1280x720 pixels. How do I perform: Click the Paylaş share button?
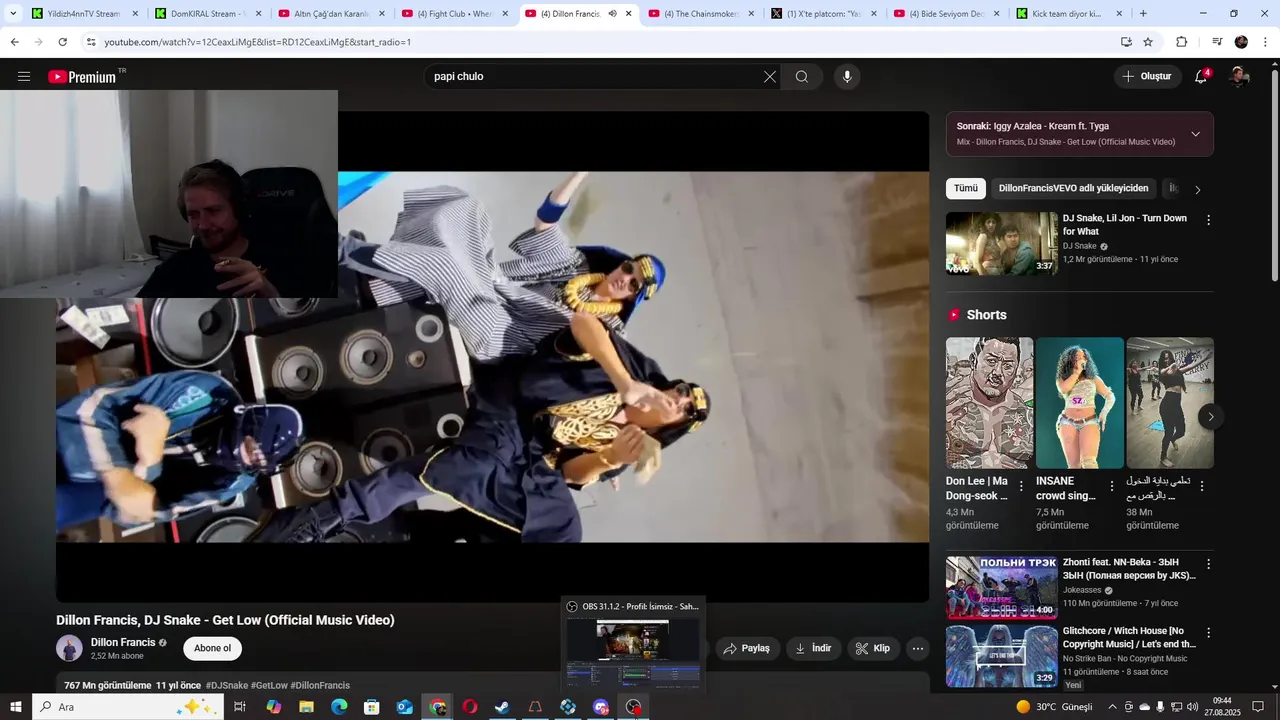747,648
